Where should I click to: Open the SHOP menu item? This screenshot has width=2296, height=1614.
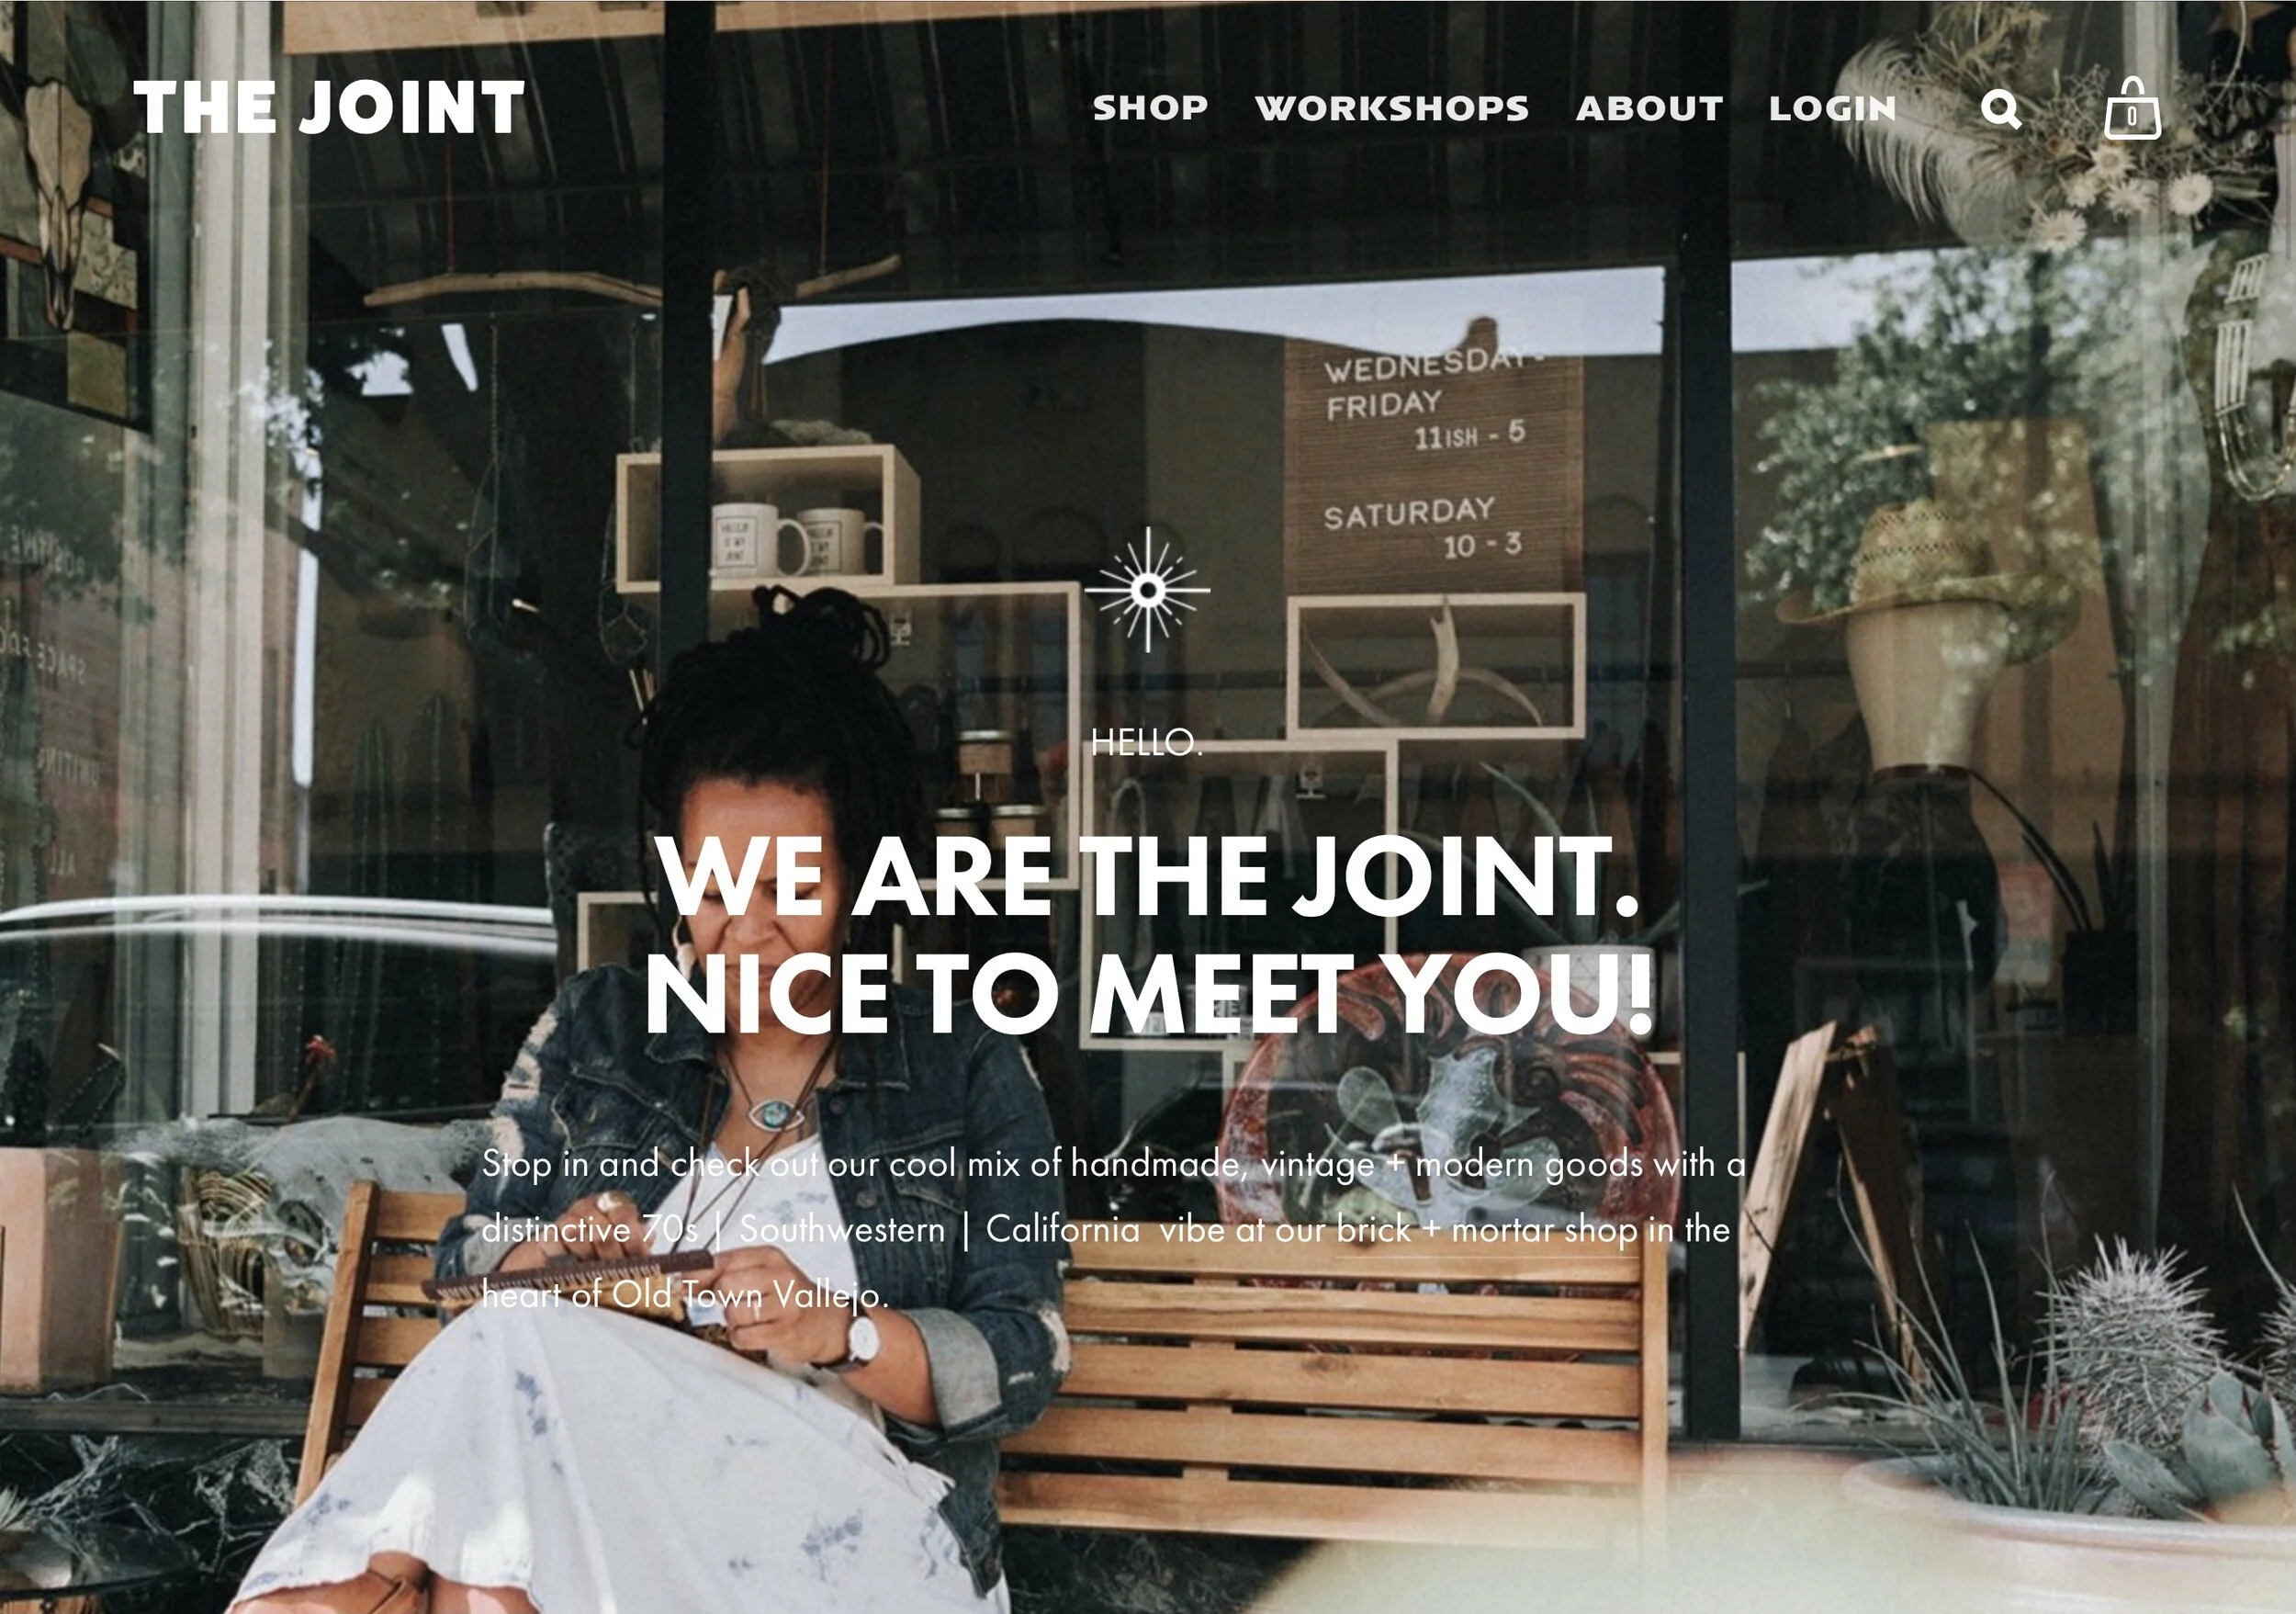click(x=1150, y=108)
